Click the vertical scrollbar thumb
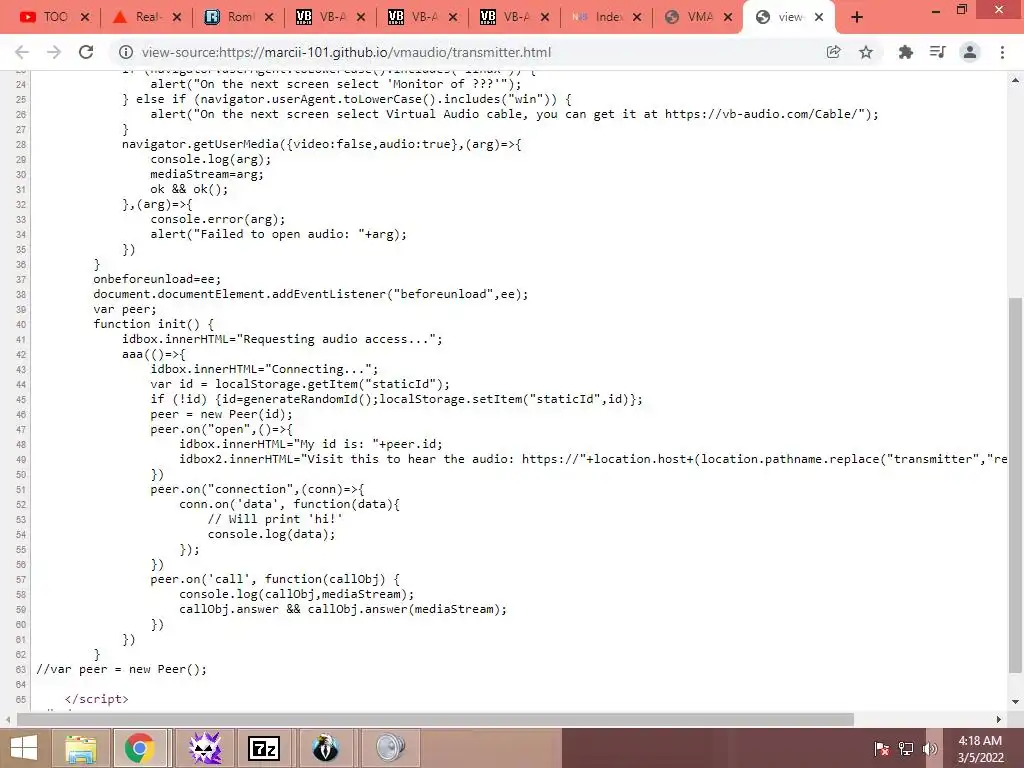 click(x=1015, y=485)
